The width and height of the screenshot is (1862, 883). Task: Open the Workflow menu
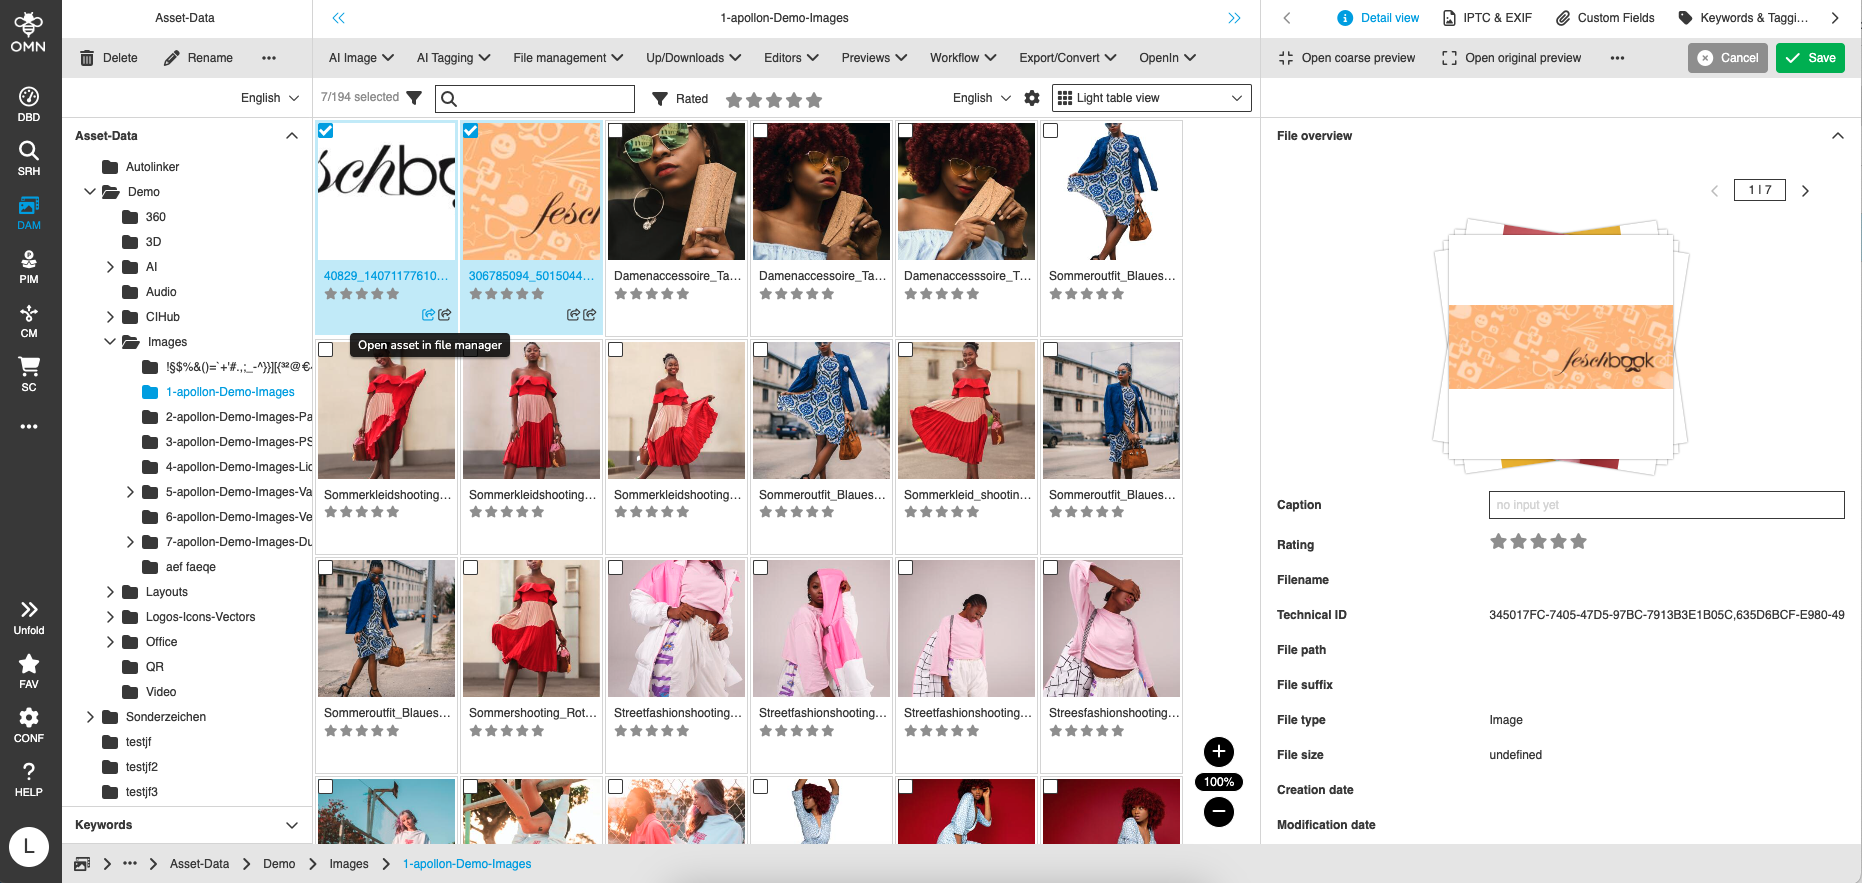(x=963, y=58)
